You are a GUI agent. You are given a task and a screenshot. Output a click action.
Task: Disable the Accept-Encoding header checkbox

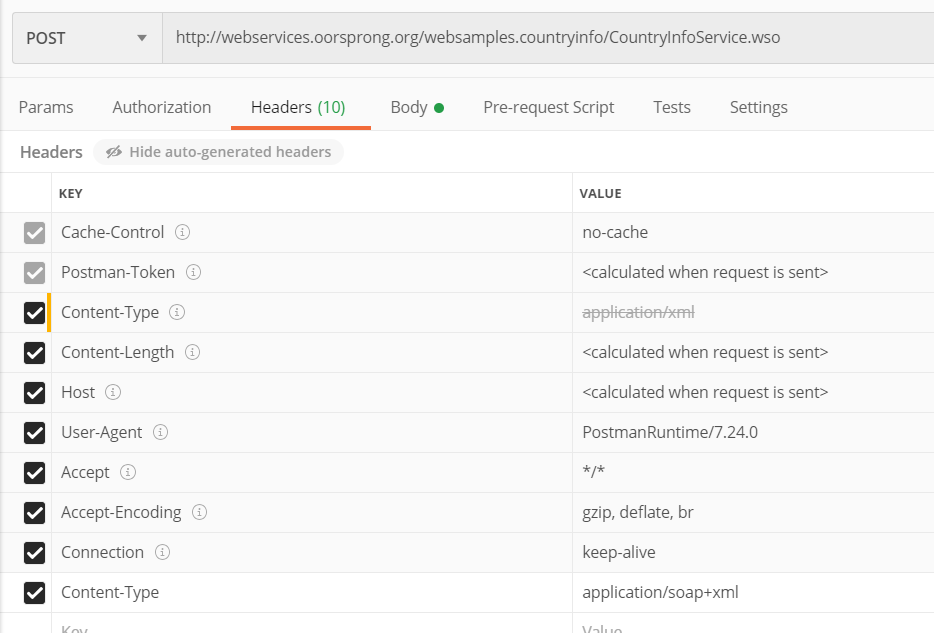(35, 513)
